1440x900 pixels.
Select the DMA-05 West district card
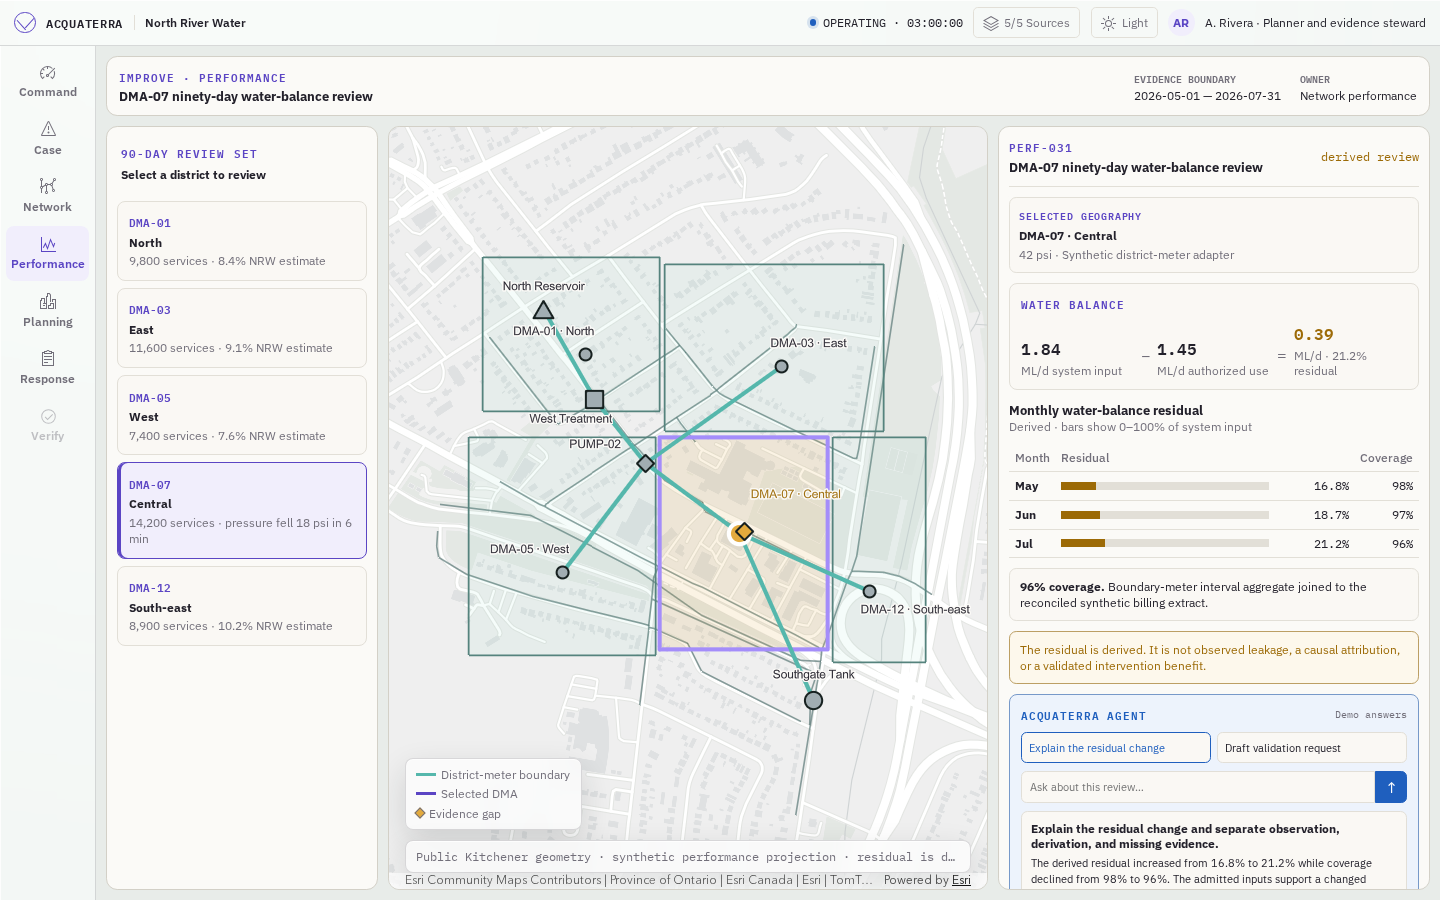pyautogui.click(x=242, y=415)
